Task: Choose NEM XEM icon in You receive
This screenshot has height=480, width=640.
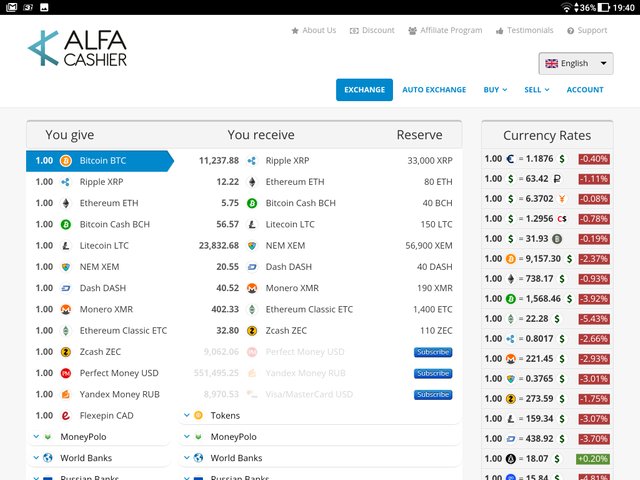Action: 252,246
